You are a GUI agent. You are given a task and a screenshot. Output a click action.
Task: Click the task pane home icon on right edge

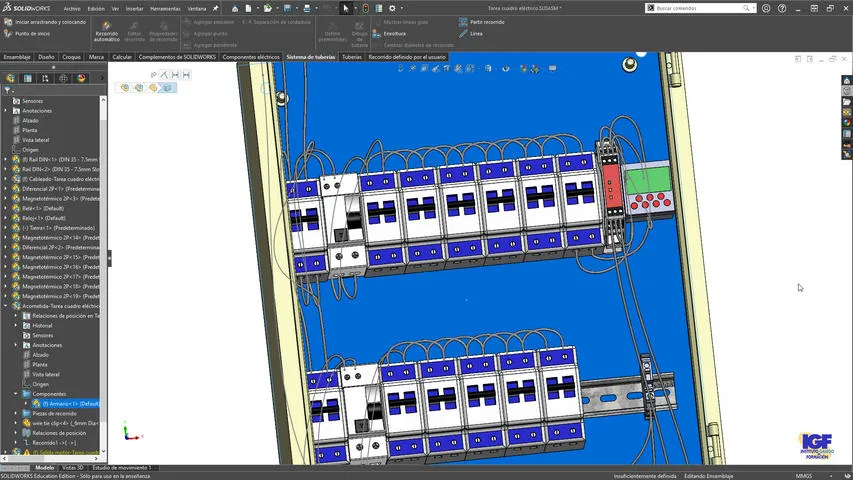(x=846, y=81)
